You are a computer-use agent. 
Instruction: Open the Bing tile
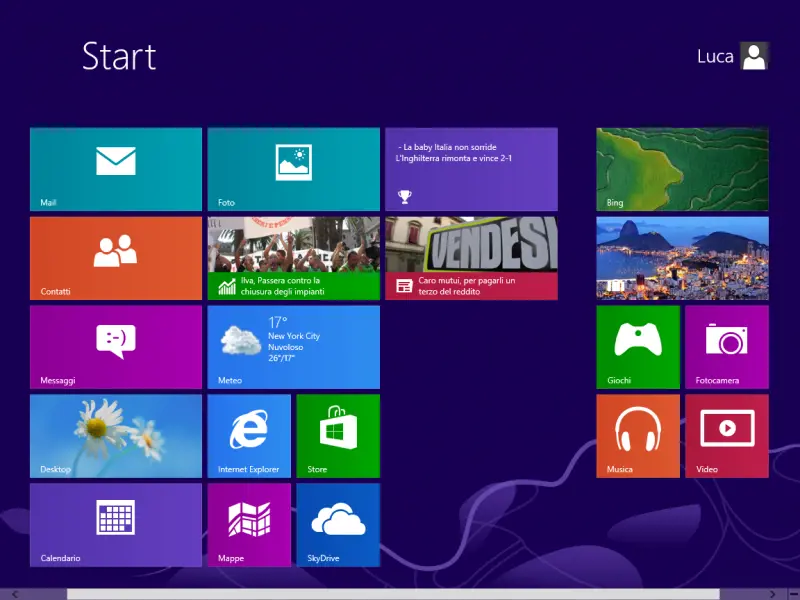tap(682, 169)
